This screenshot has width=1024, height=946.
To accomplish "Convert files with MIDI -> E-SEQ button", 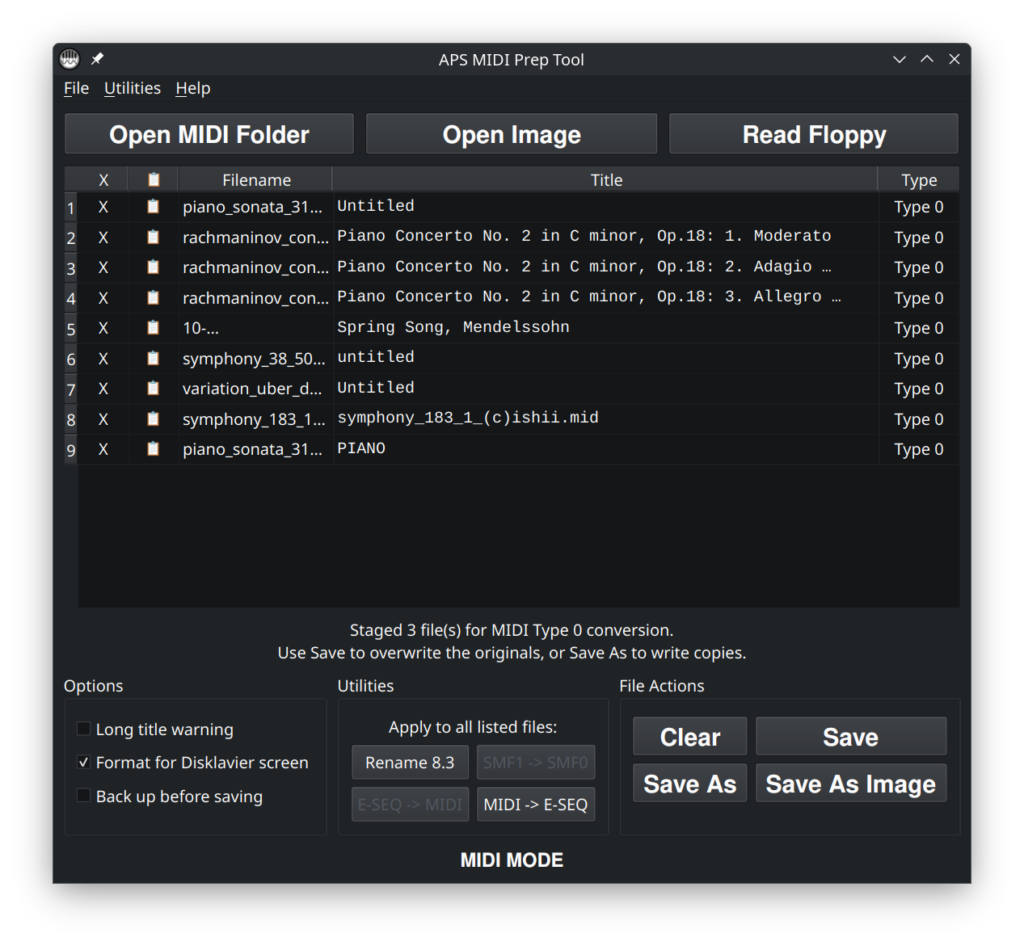I will pos(535,804).
